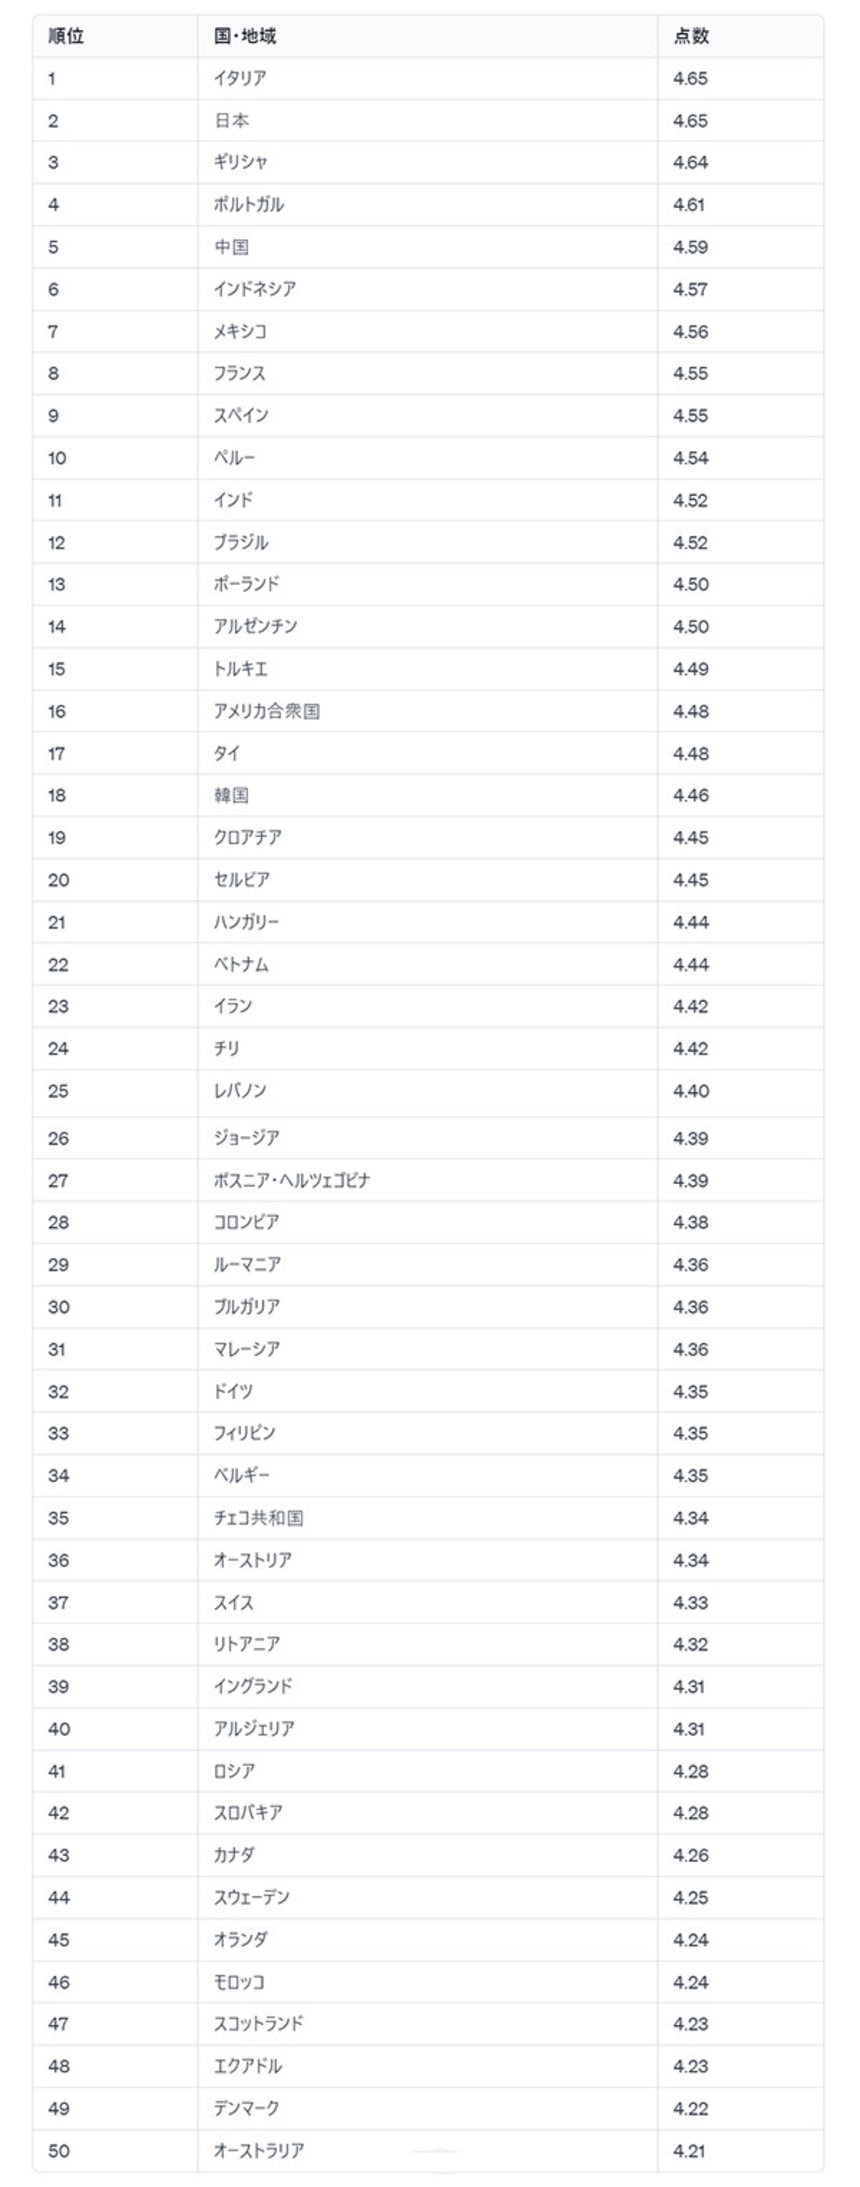Screen dimensions: 860x2187
Task: Click the score 4.21 in last row
Action: point(690,2150)
